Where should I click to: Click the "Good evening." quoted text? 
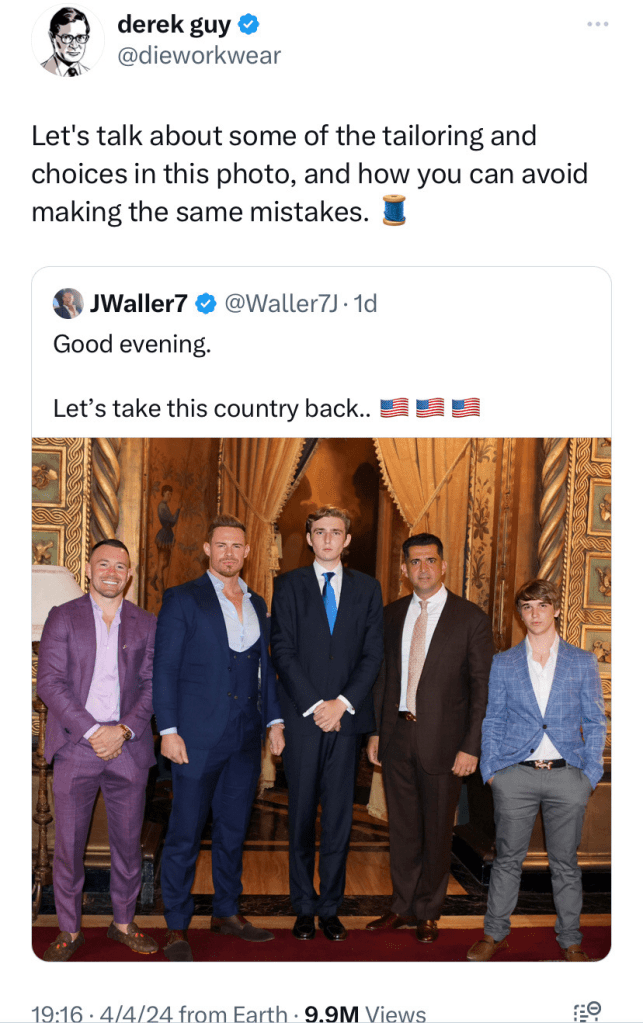coord(132,343)
